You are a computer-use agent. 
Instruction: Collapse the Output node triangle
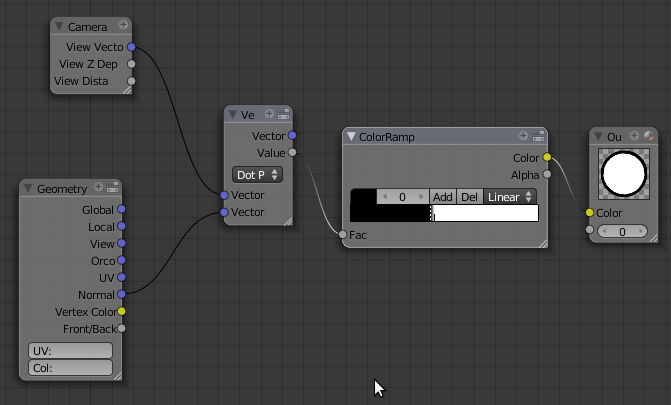point(598,137)
